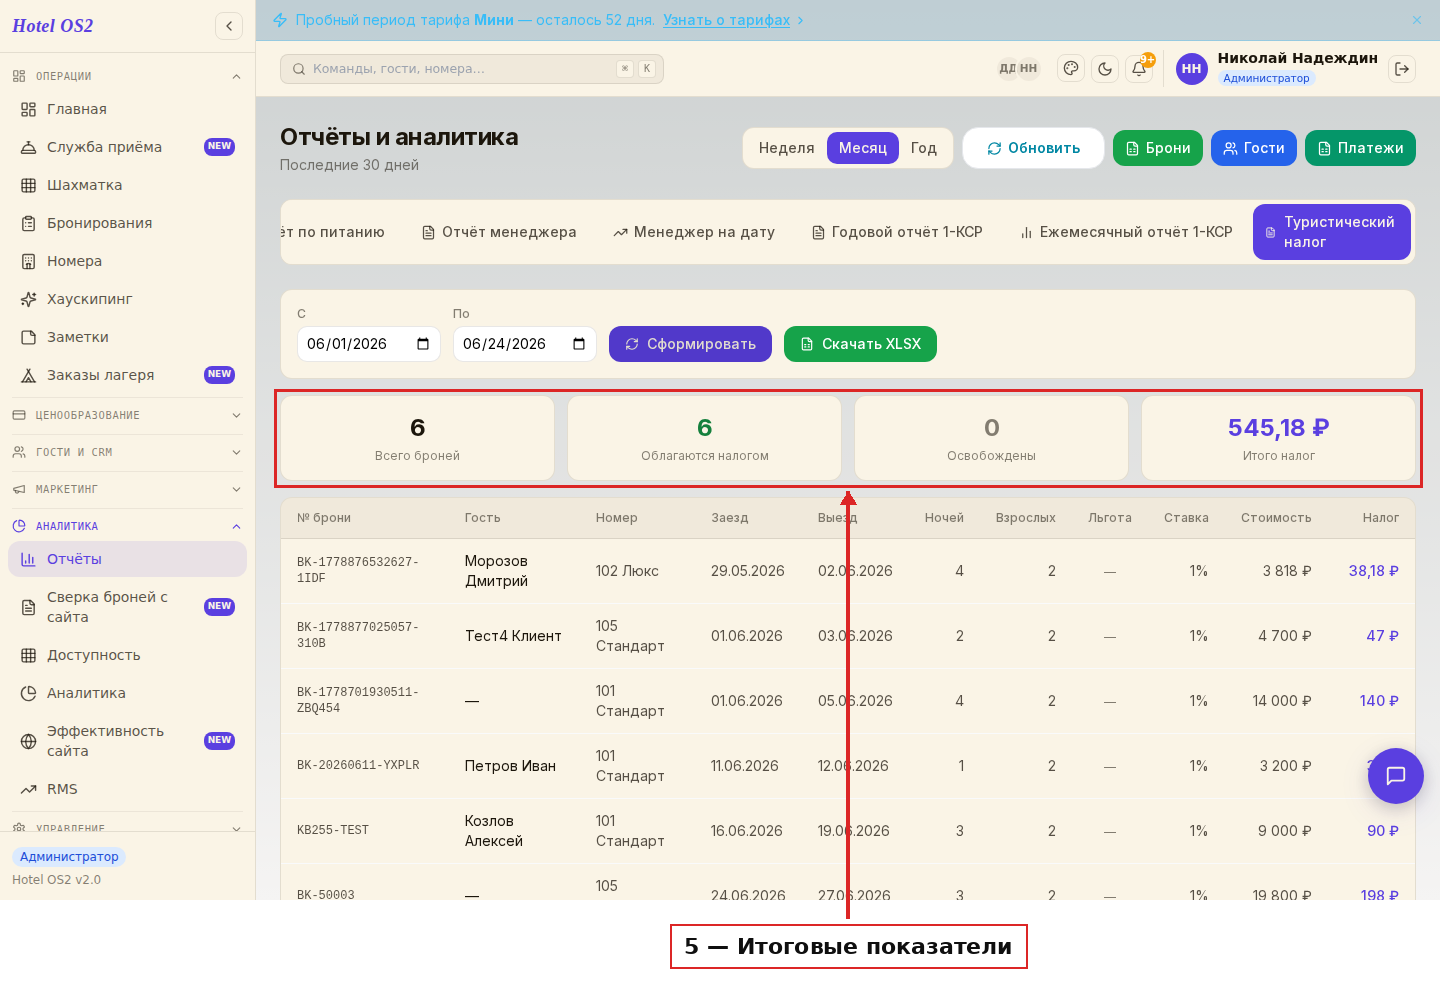
Task: Download report with Скачать XLSX
Action: [860, 344]
